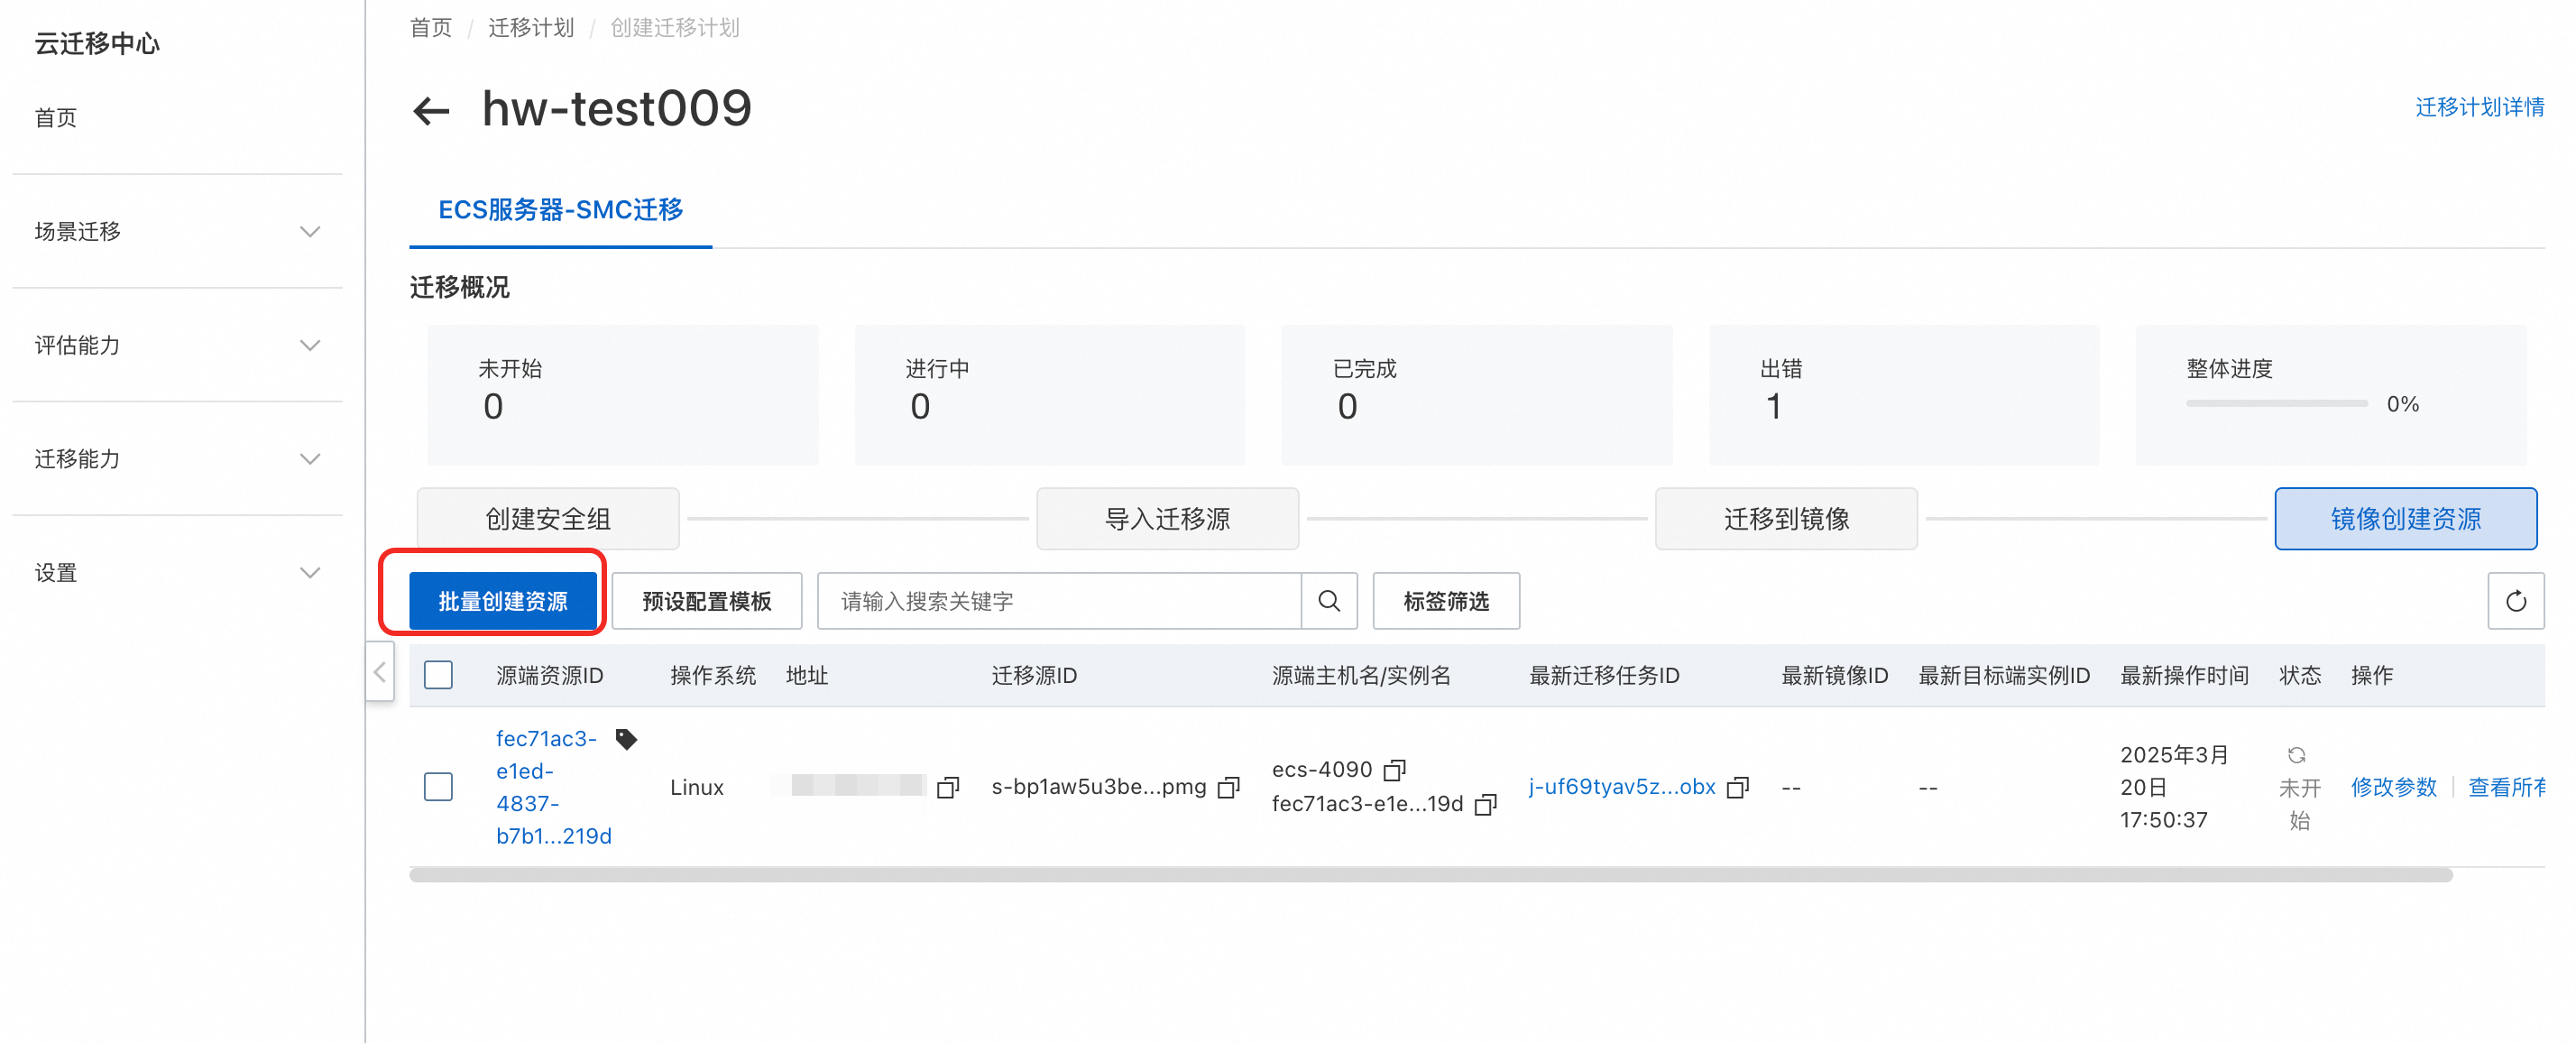Viewport: 2576px width, 1043px height.
Task: Expand the 设置 sidebar section
Action: 177,573
